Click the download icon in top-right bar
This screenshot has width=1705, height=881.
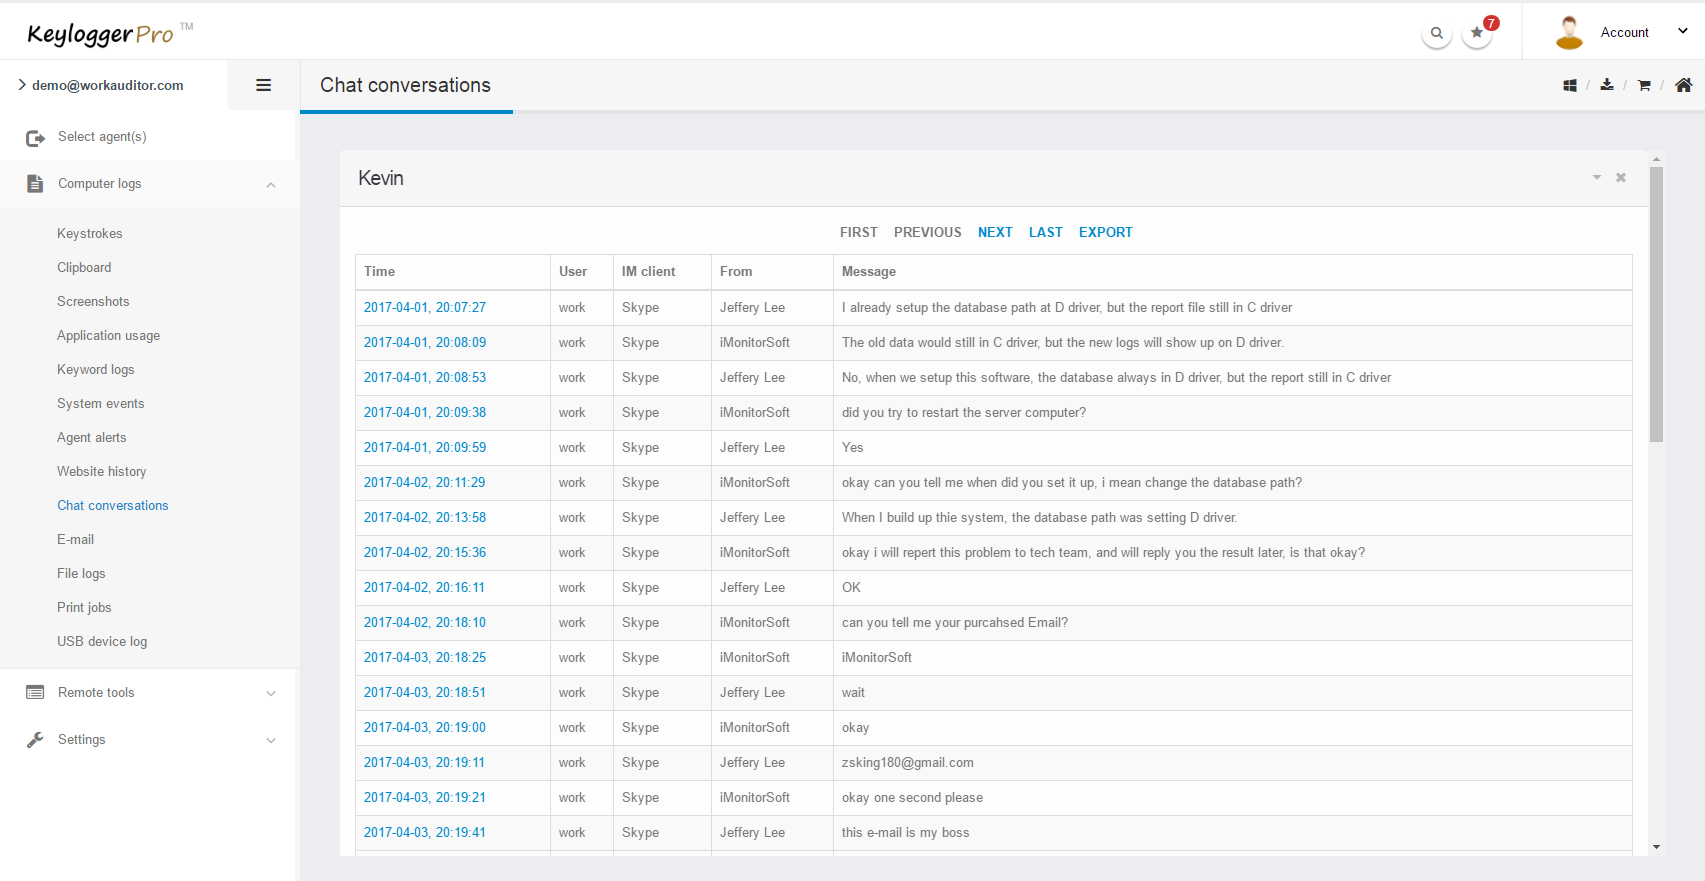1607,85
